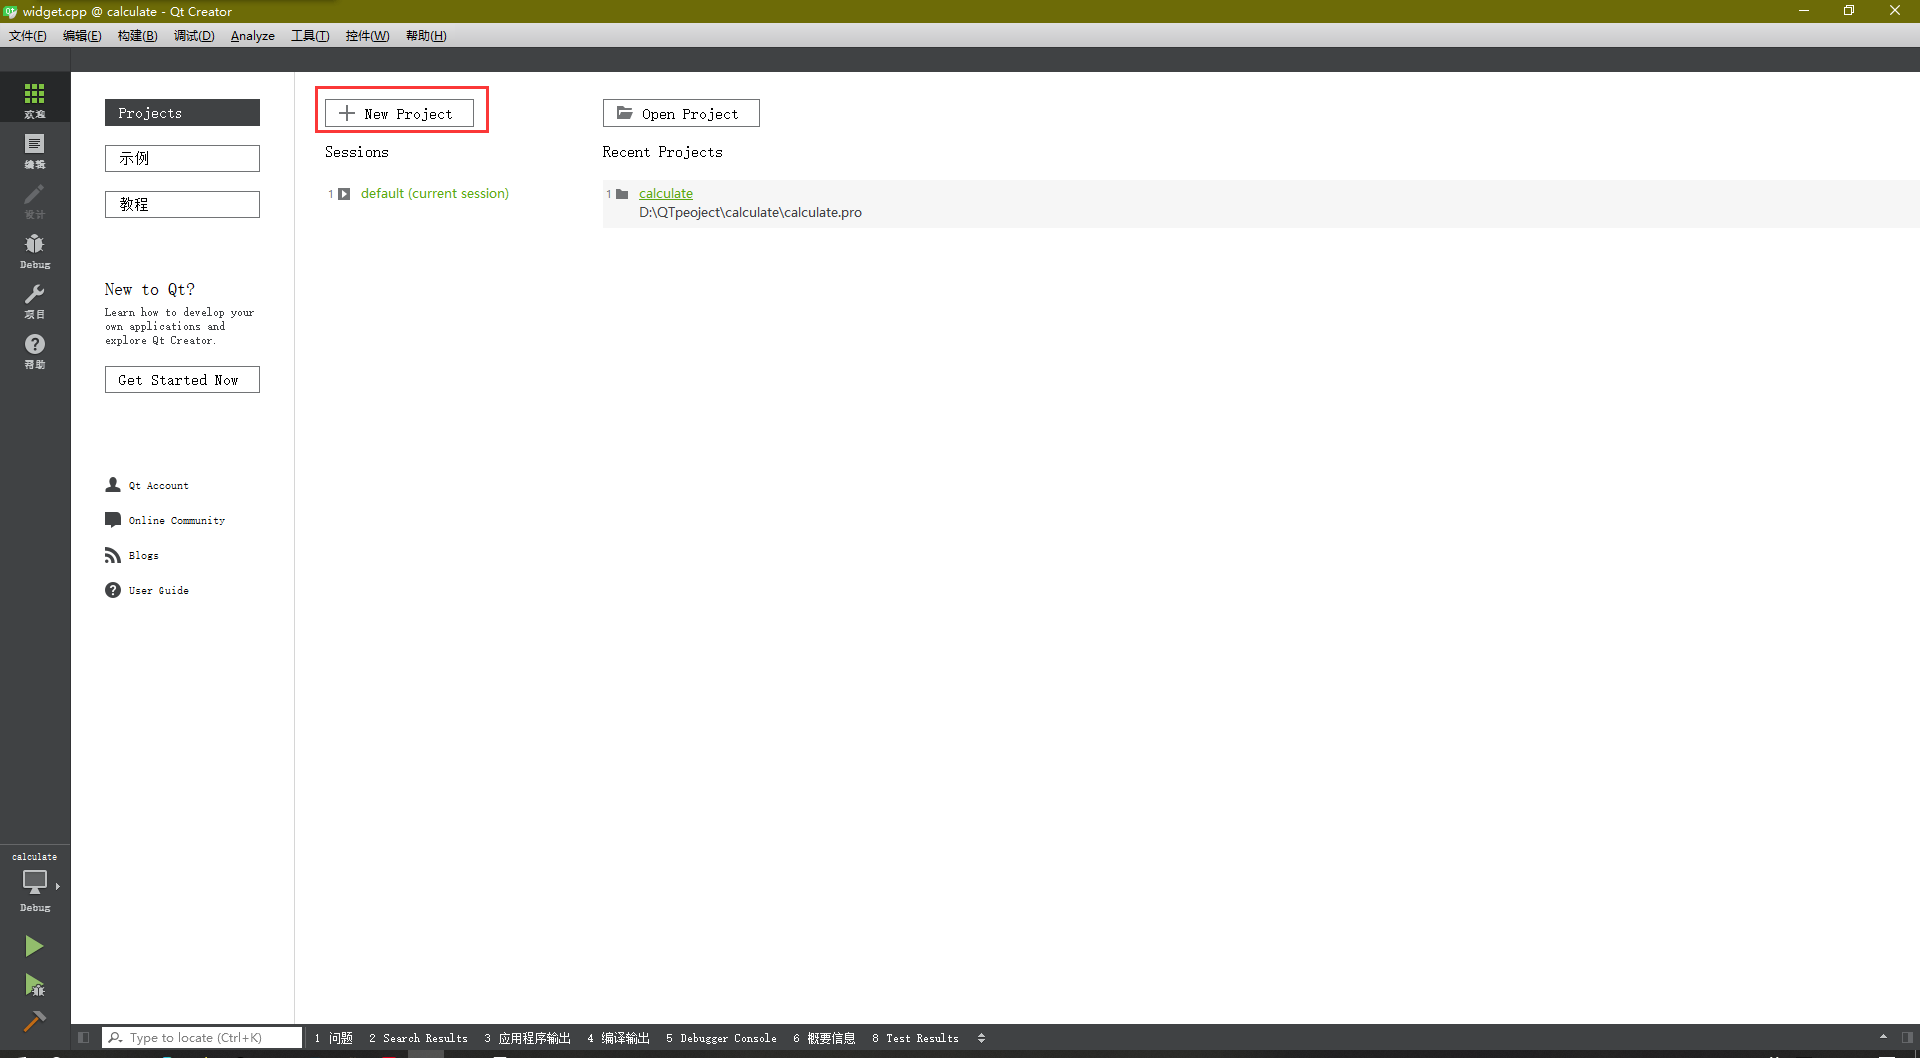Click the green Run button
Image resolution: width=1920 pixels, height=1058 pixels.
tap(34, 946)
